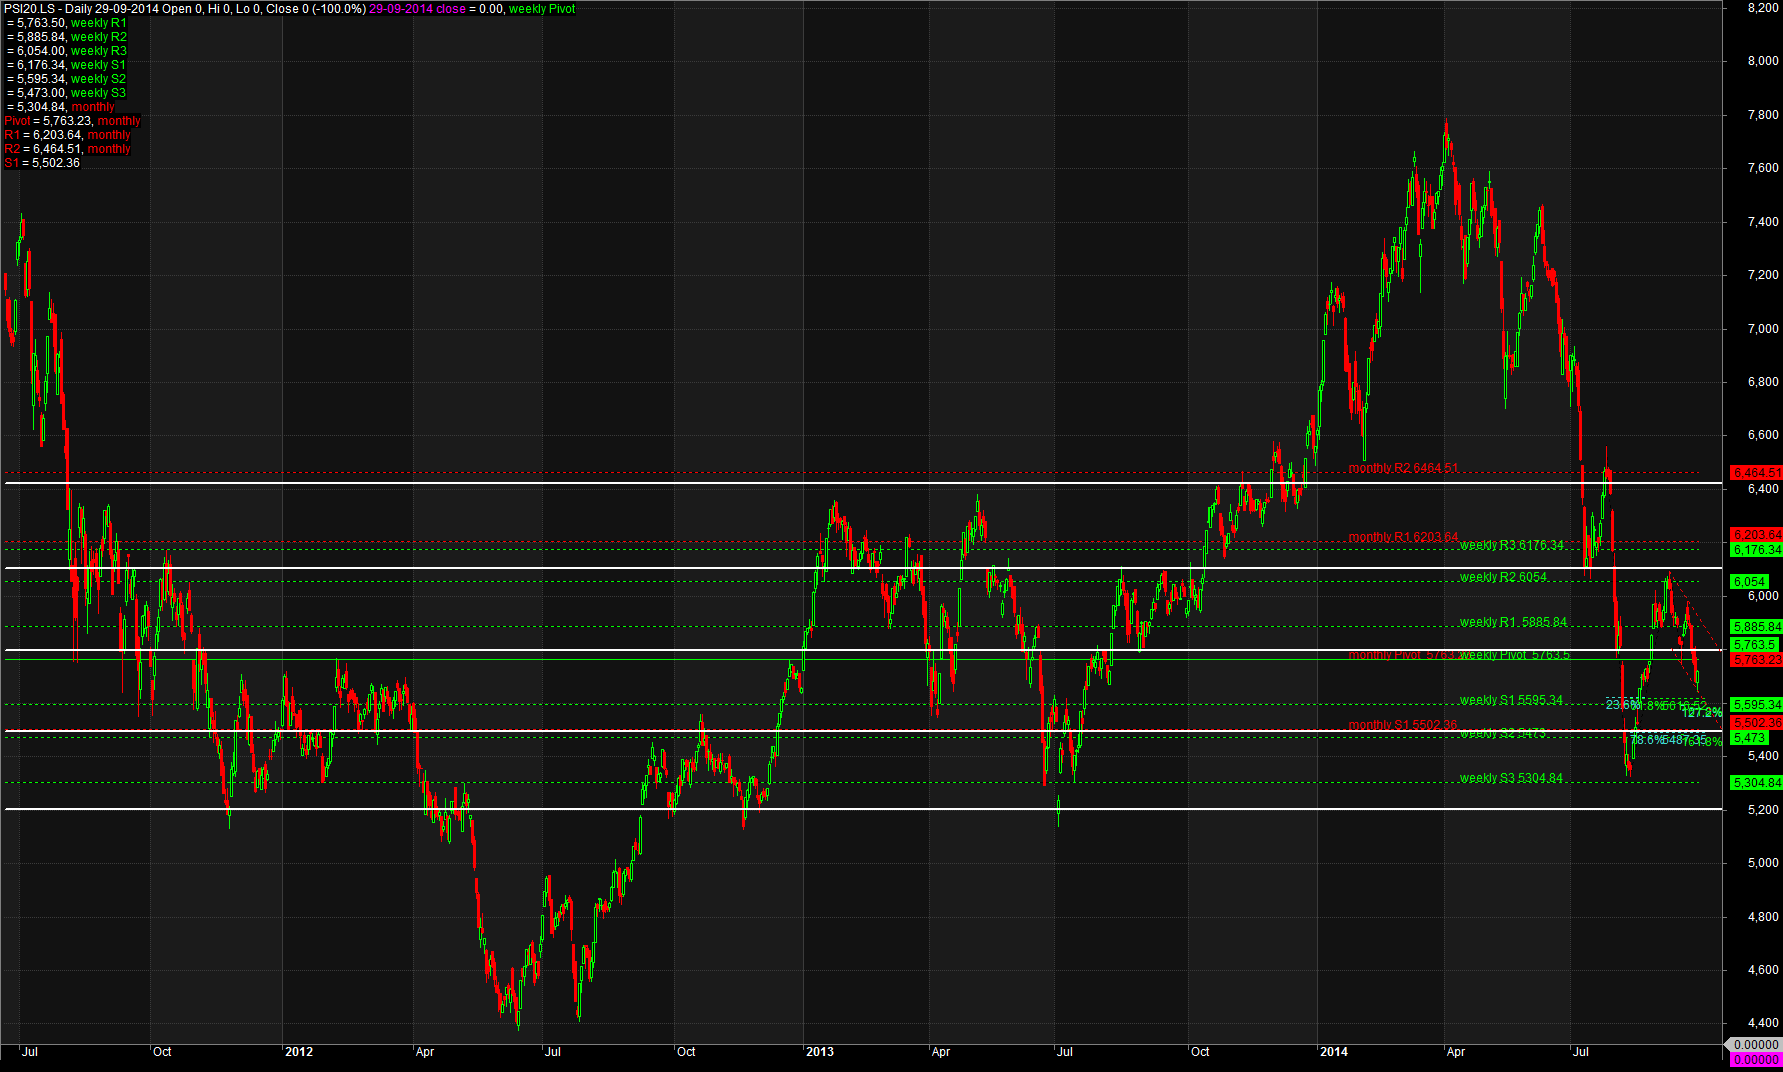Click legend row 'S1 = 5,502.36'
Screen dimensions: 1783x1072
pos(42,163)
